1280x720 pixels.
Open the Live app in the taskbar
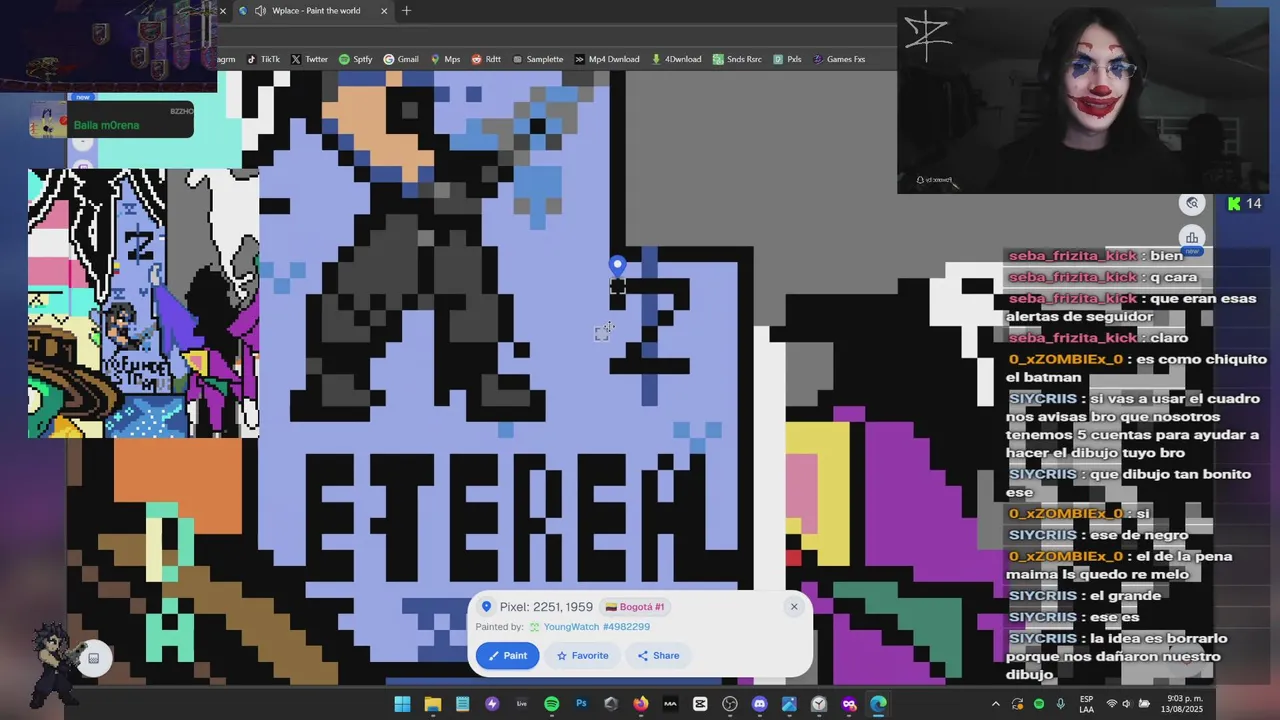[521, 704]
